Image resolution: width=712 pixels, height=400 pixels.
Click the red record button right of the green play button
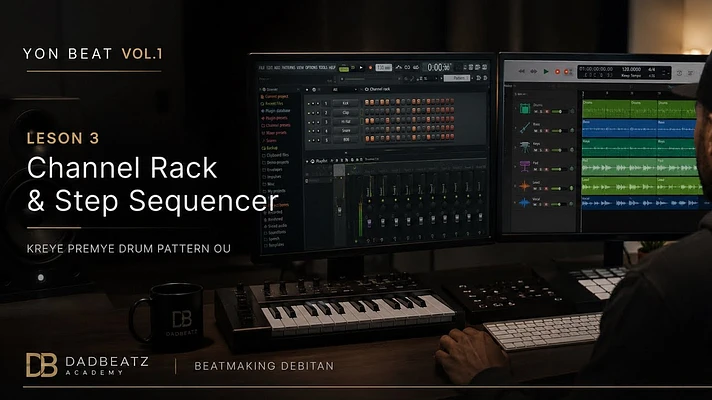[558, 72]
